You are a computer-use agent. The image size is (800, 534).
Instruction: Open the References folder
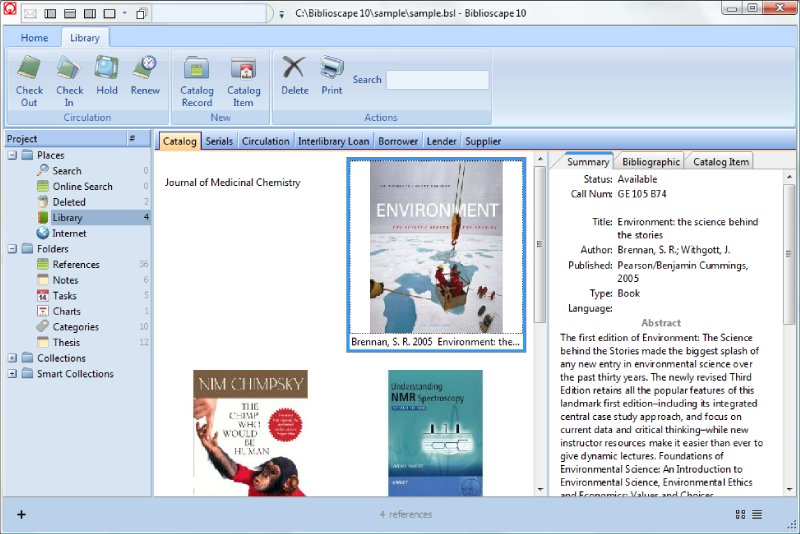(x=76, y=264)
